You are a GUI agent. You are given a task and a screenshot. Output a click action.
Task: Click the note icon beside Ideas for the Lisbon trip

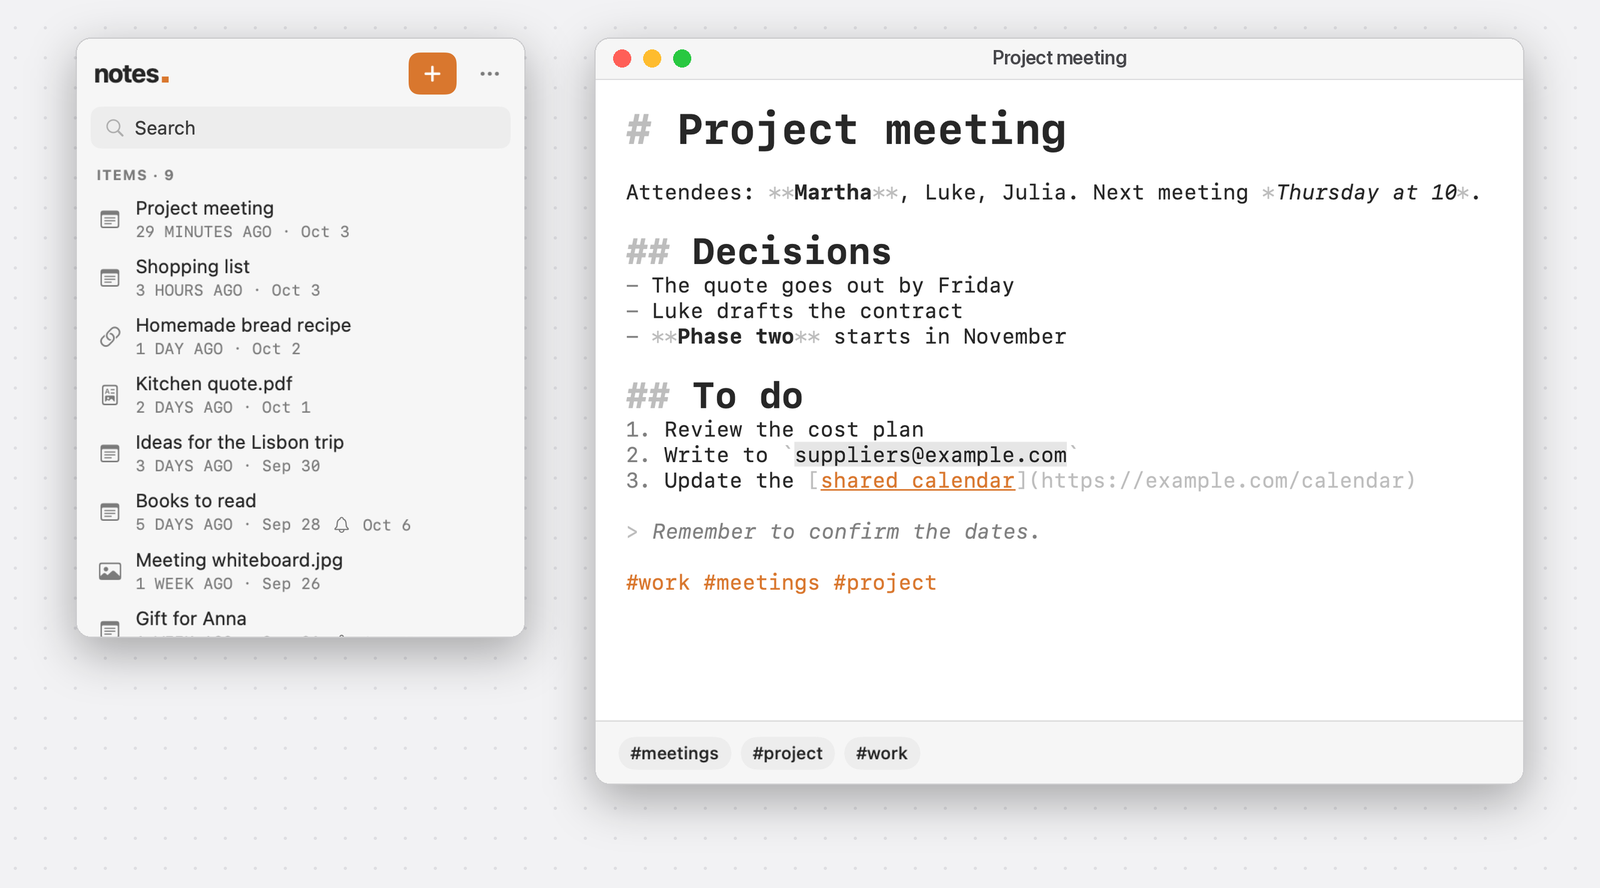[110, 454]
